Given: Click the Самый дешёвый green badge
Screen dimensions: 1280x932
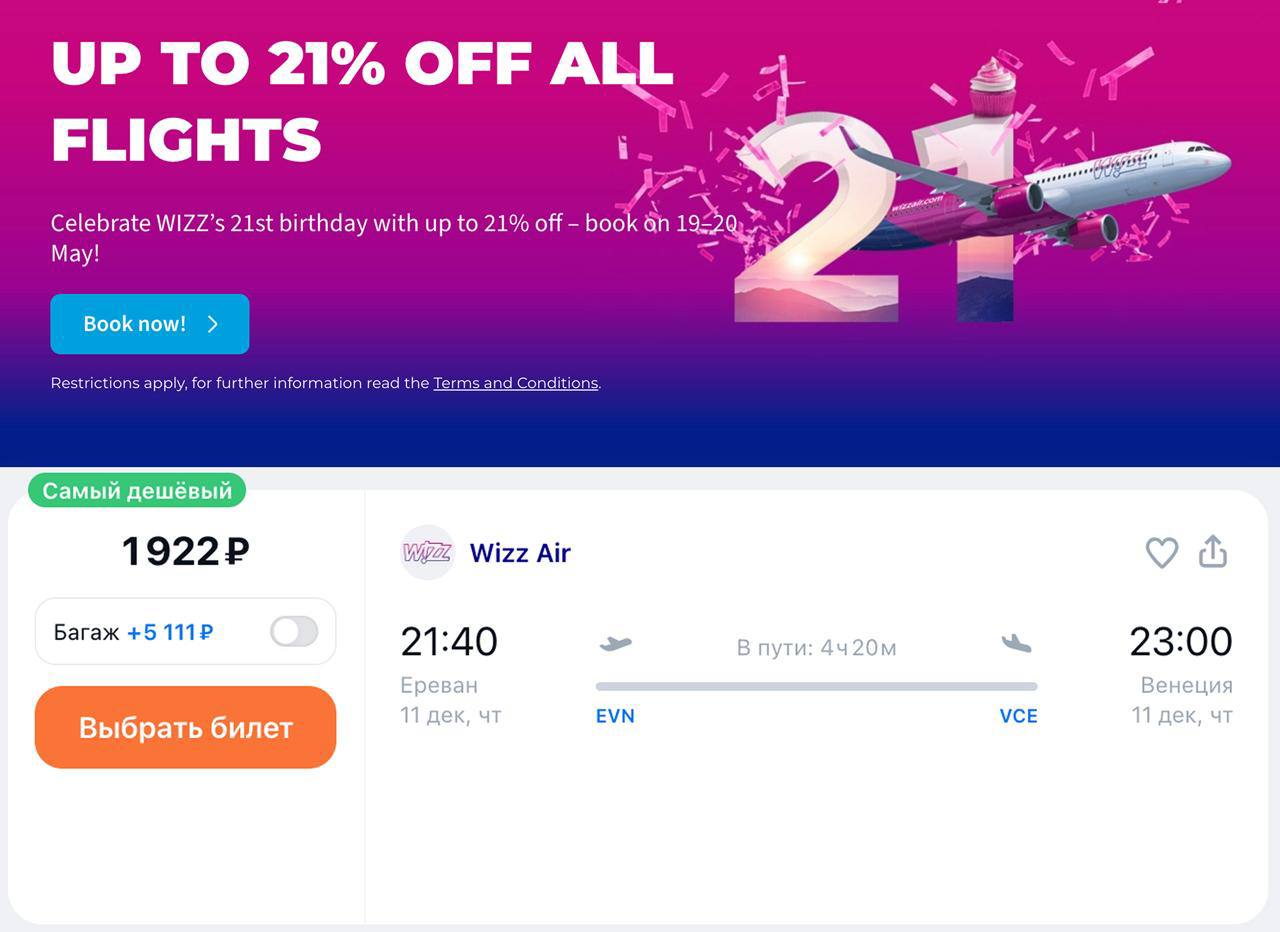Looking at the screenshot, I should click(137, 490).
